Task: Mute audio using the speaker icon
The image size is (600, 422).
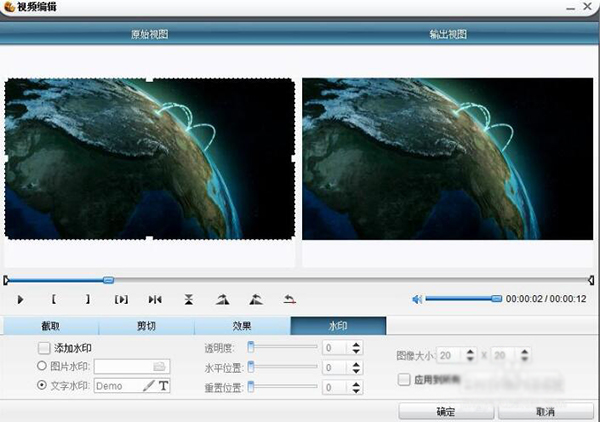Action: [x=417, y=299]
